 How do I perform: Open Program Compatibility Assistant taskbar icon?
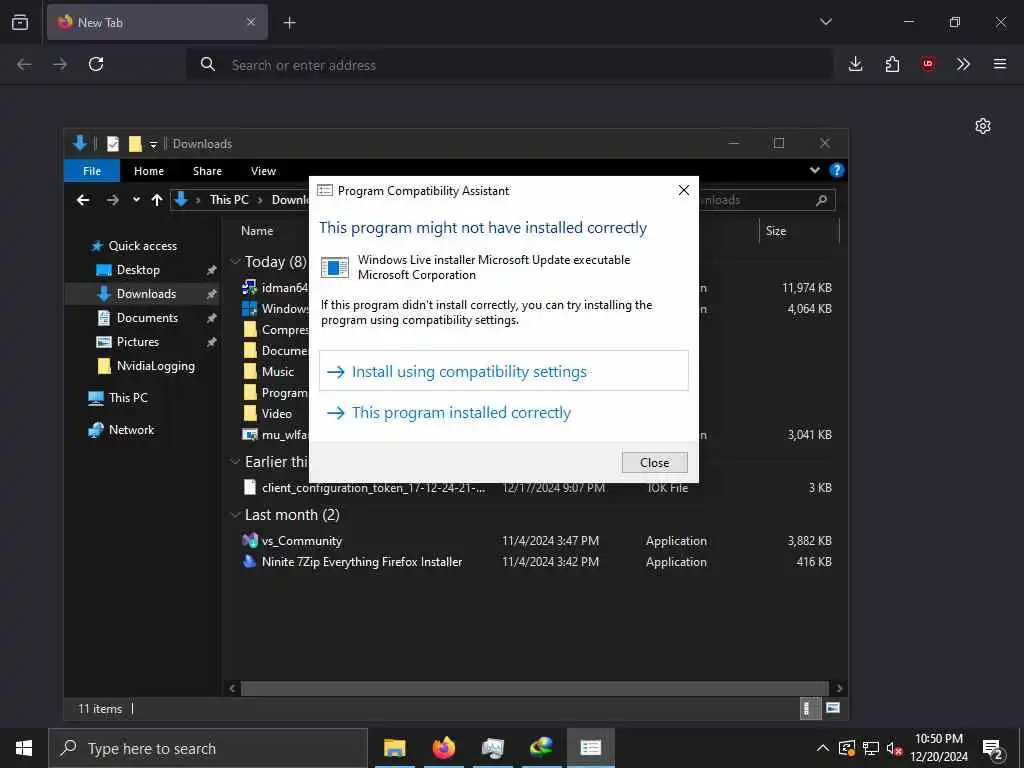tap(590, 748)
